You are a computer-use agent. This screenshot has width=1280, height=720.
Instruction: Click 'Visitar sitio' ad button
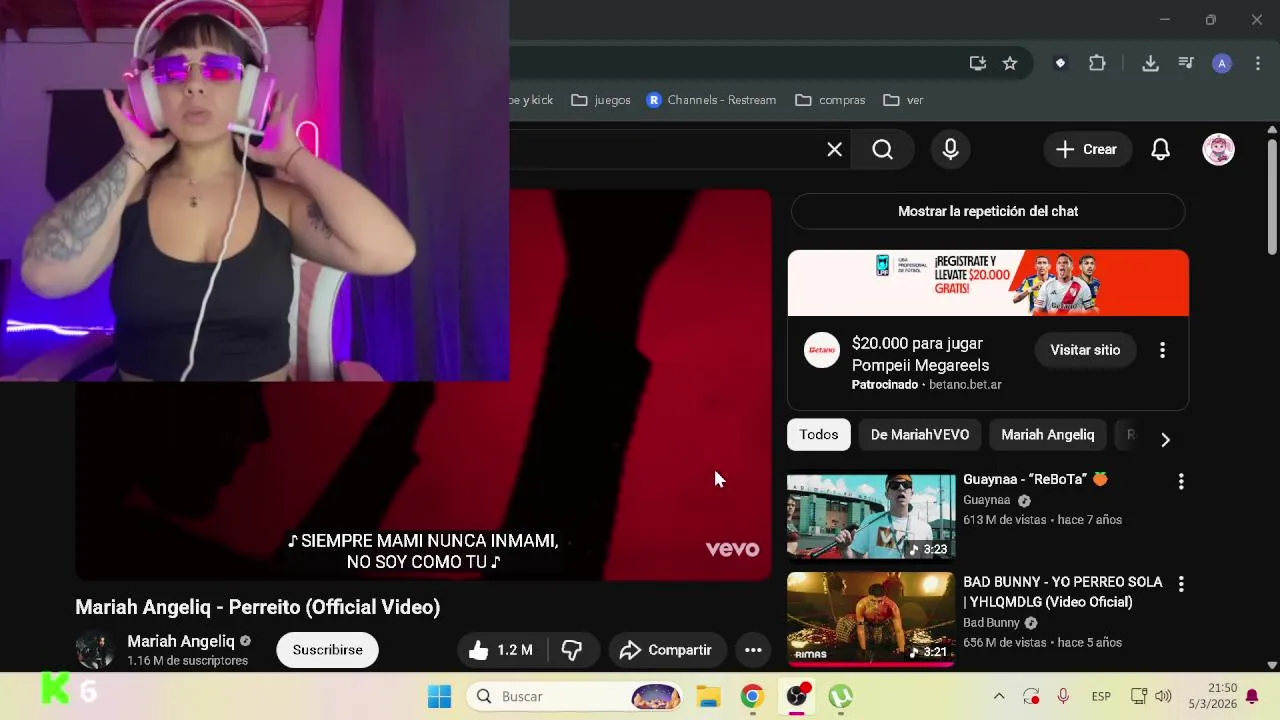tap(1085, 350)
